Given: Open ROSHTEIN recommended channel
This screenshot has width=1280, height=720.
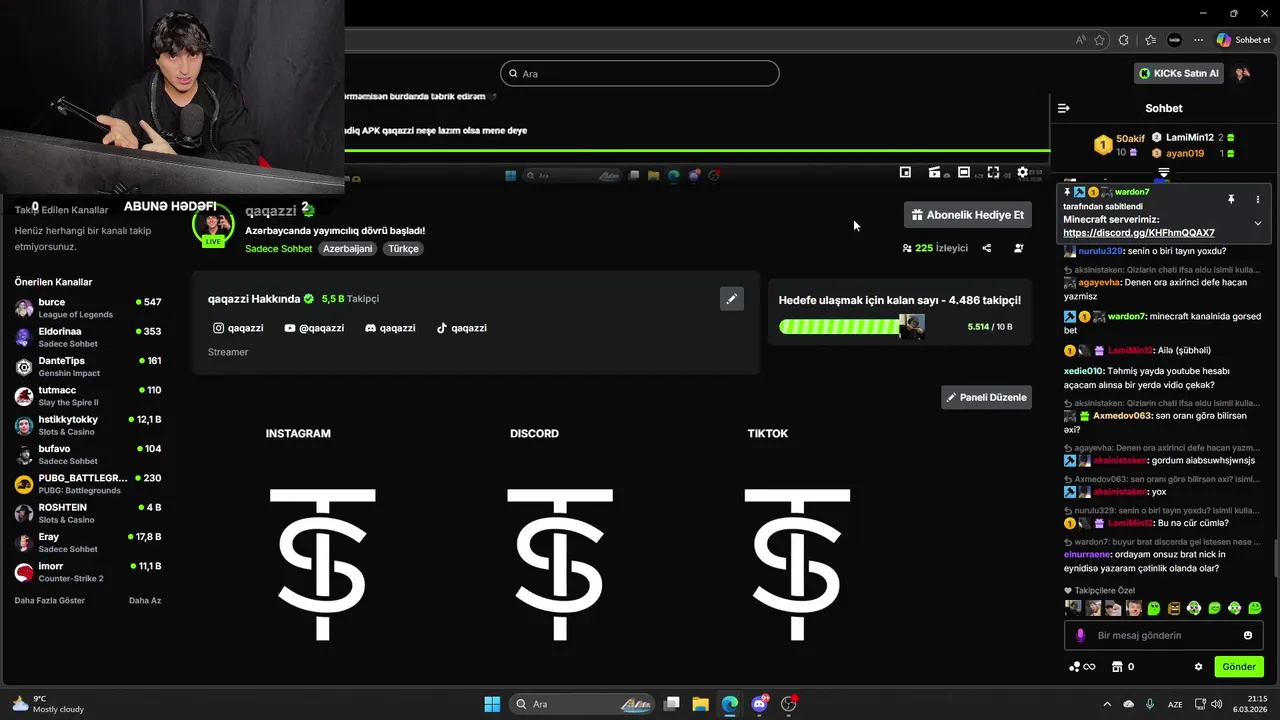Looking at the screenshot, I should 88,513.
